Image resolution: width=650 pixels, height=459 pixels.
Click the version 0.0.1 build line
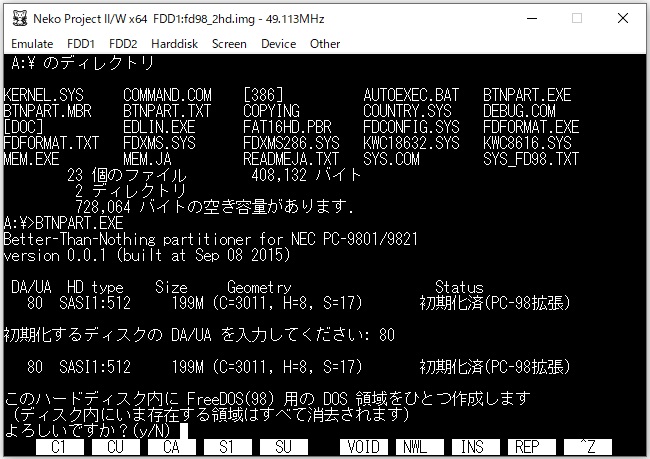click(147, 255)
